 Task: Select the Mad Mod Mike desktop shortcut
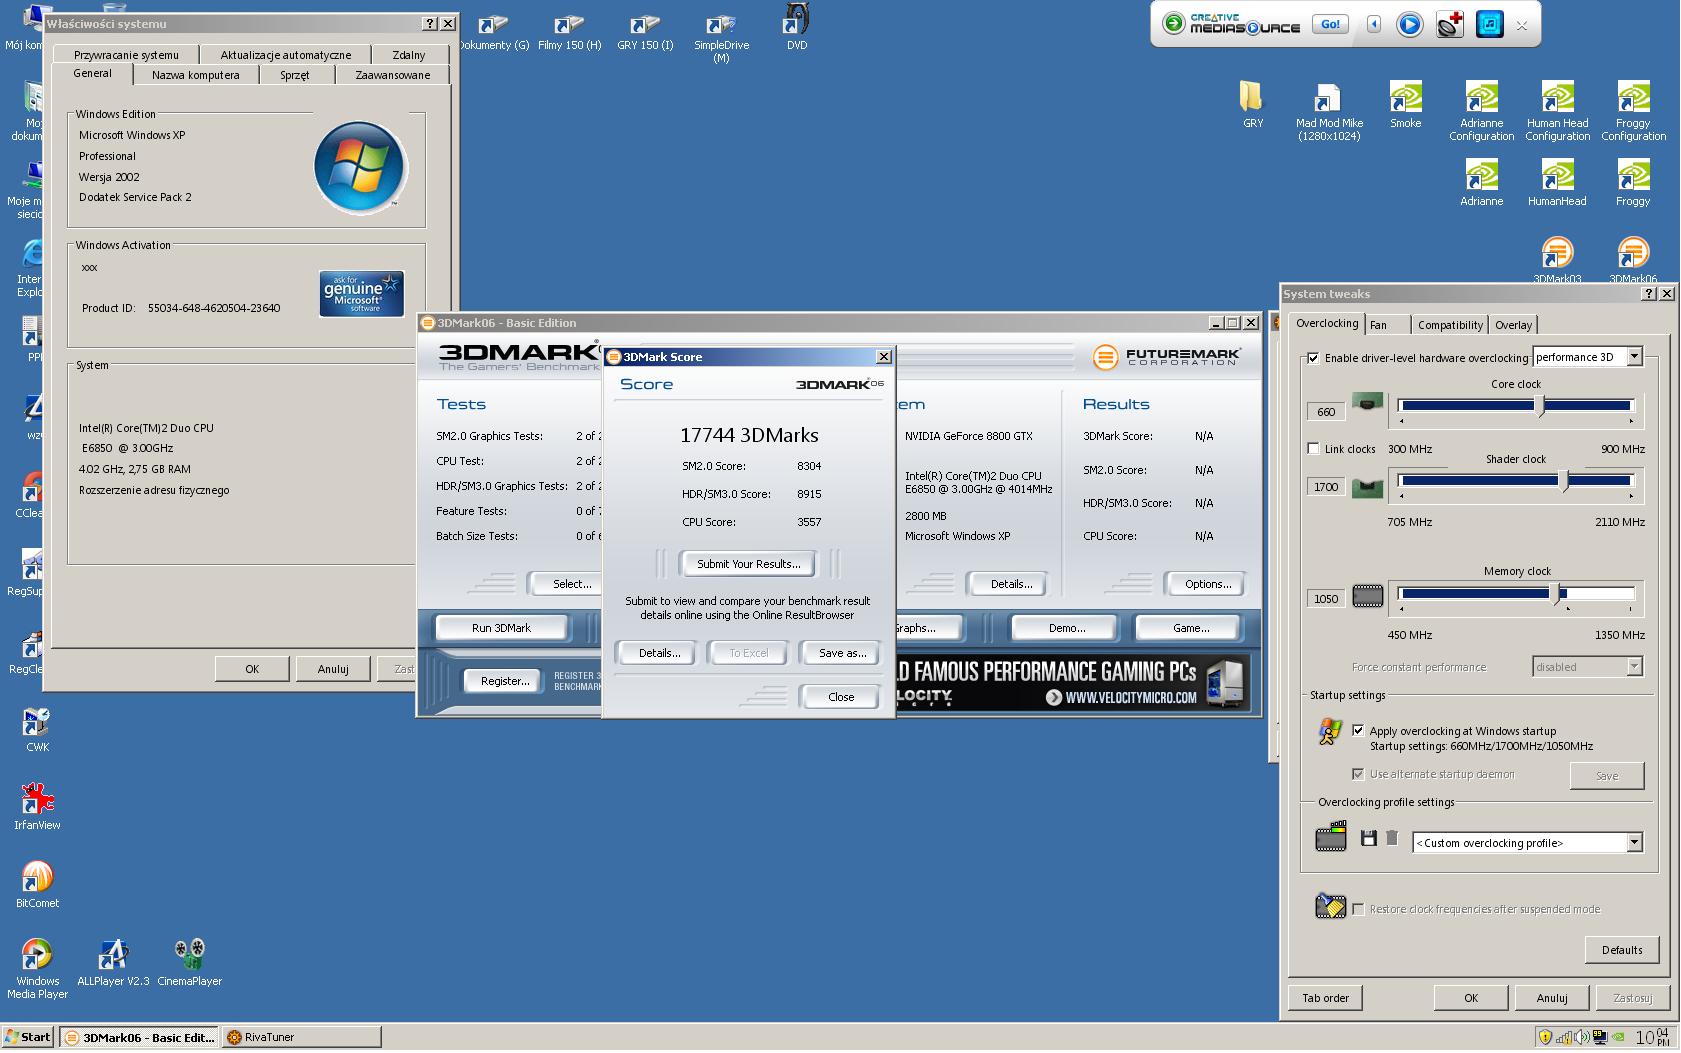1329,112
